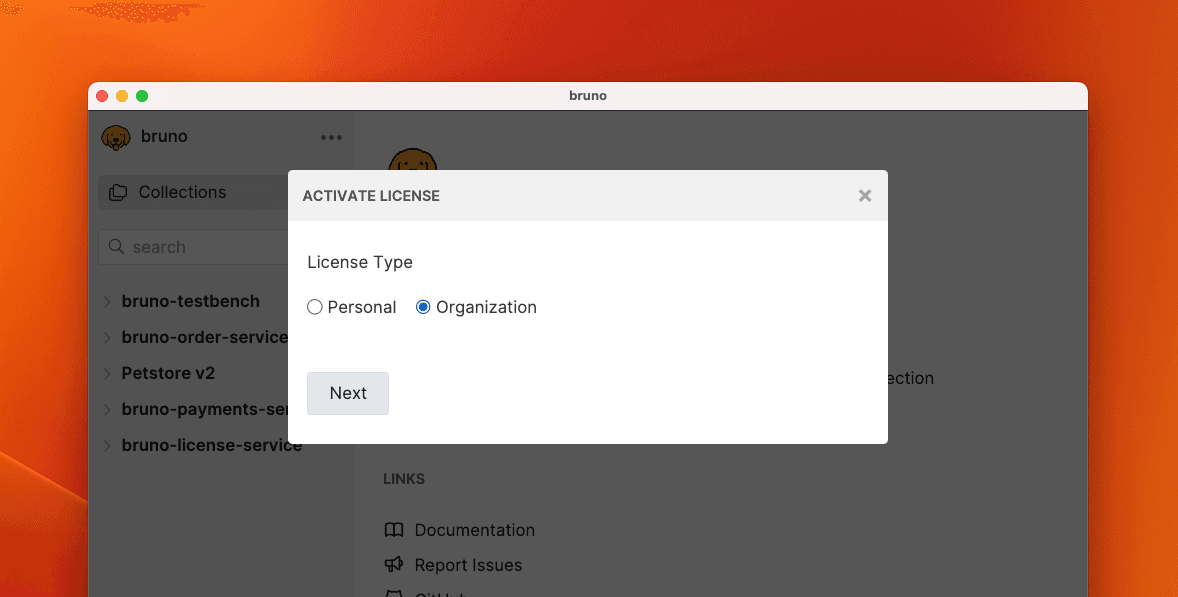1178x597 pixels.
Task: Click the red close window button
Action: click(x=102, y=96)
